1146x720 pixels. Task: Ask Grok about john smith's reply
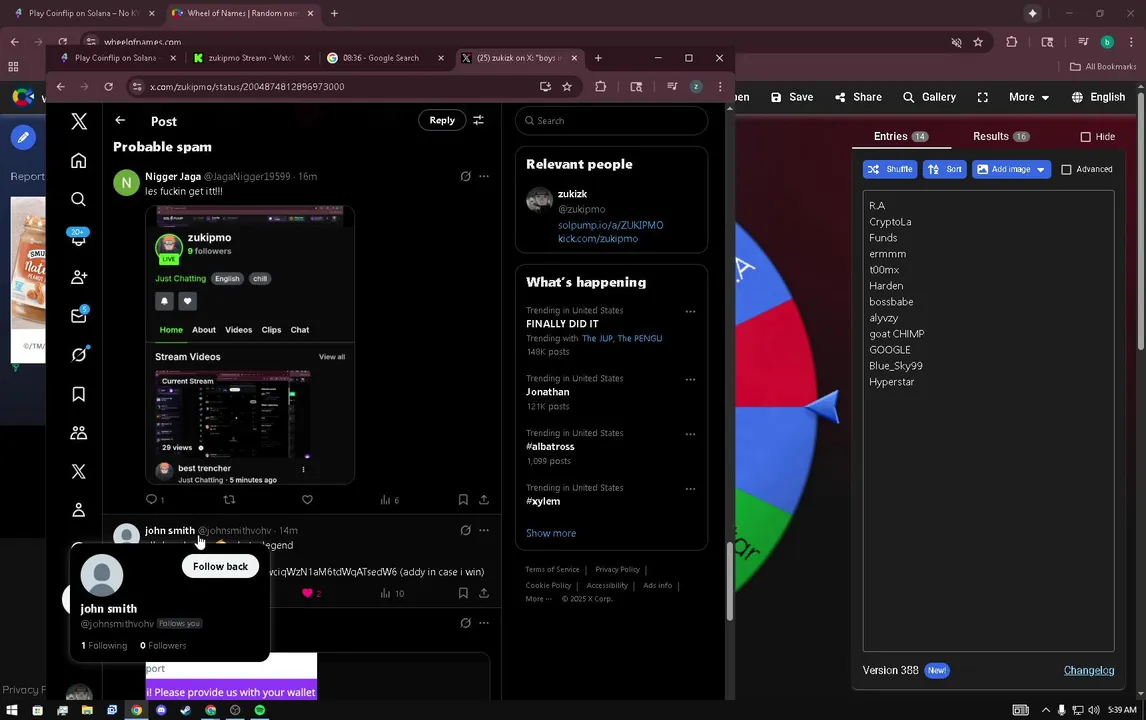point(466,530)
